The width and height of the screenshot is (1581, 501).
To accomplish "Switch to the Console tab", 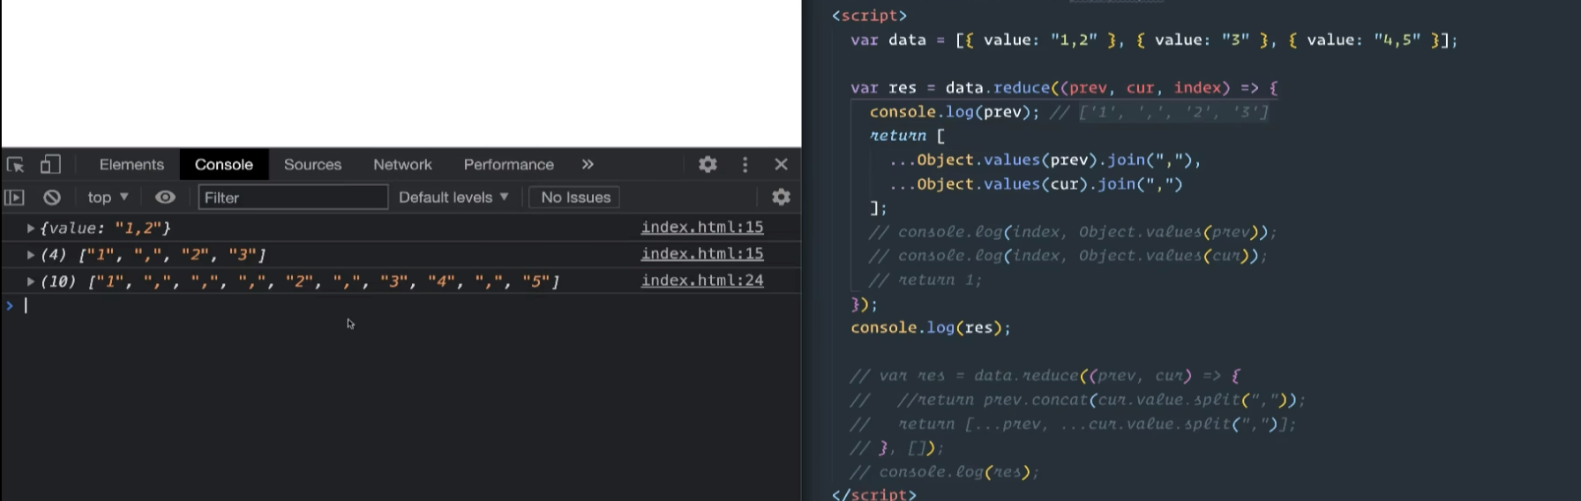I will [x=224, y=165].
